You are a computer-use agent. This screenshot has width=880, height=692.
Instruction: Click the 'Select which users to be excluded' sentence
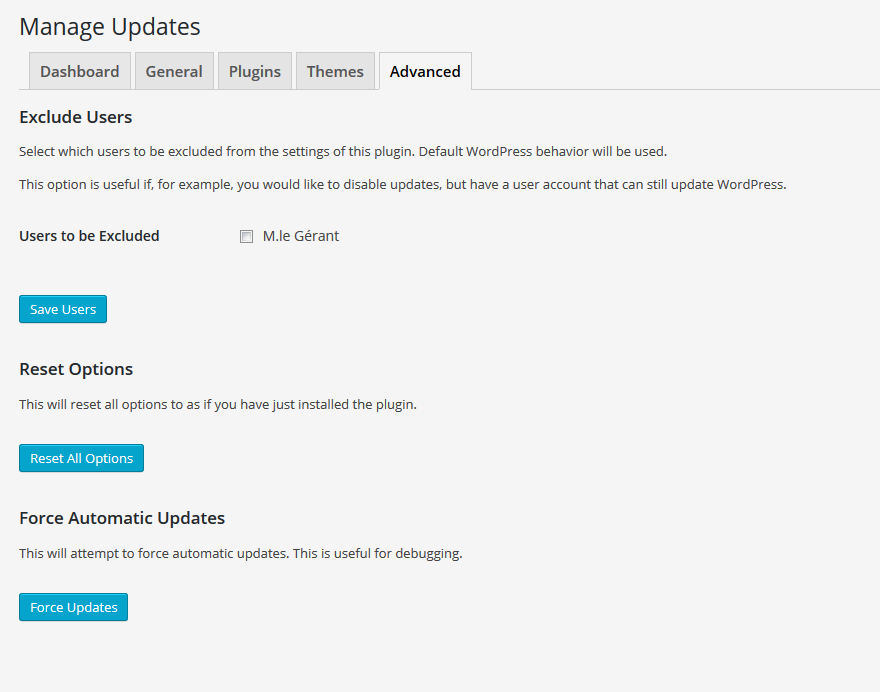tap(217, 152)
